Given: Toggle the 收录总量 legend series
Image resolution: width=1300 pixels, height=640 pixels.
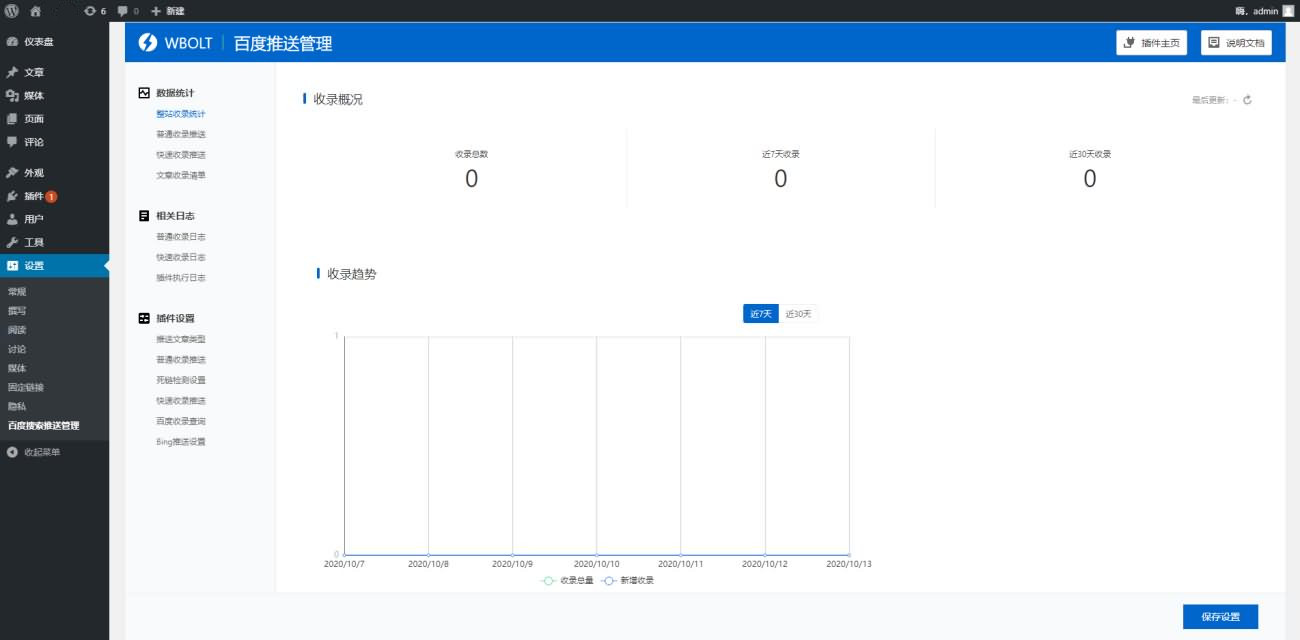Looking at the screenshot, I should pos(568,580).
